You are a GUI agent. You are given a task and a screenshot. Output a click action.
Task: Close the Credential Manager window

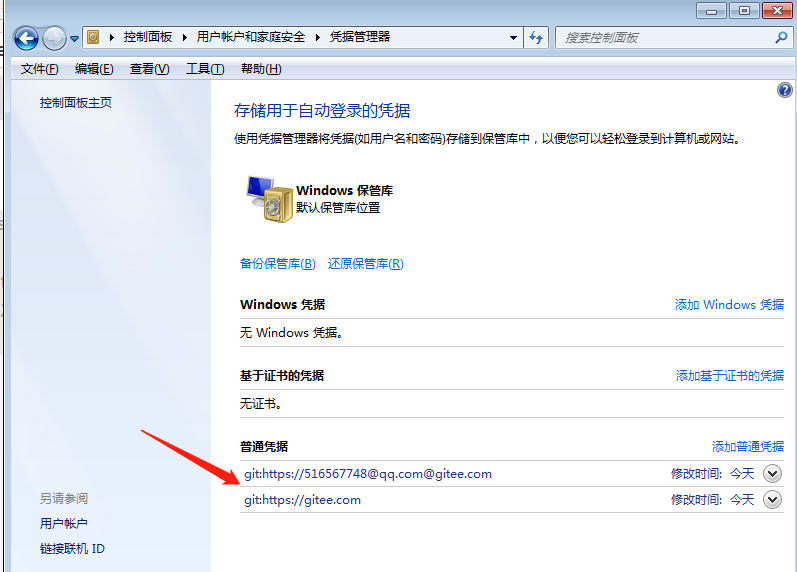[x=777, y=10]
